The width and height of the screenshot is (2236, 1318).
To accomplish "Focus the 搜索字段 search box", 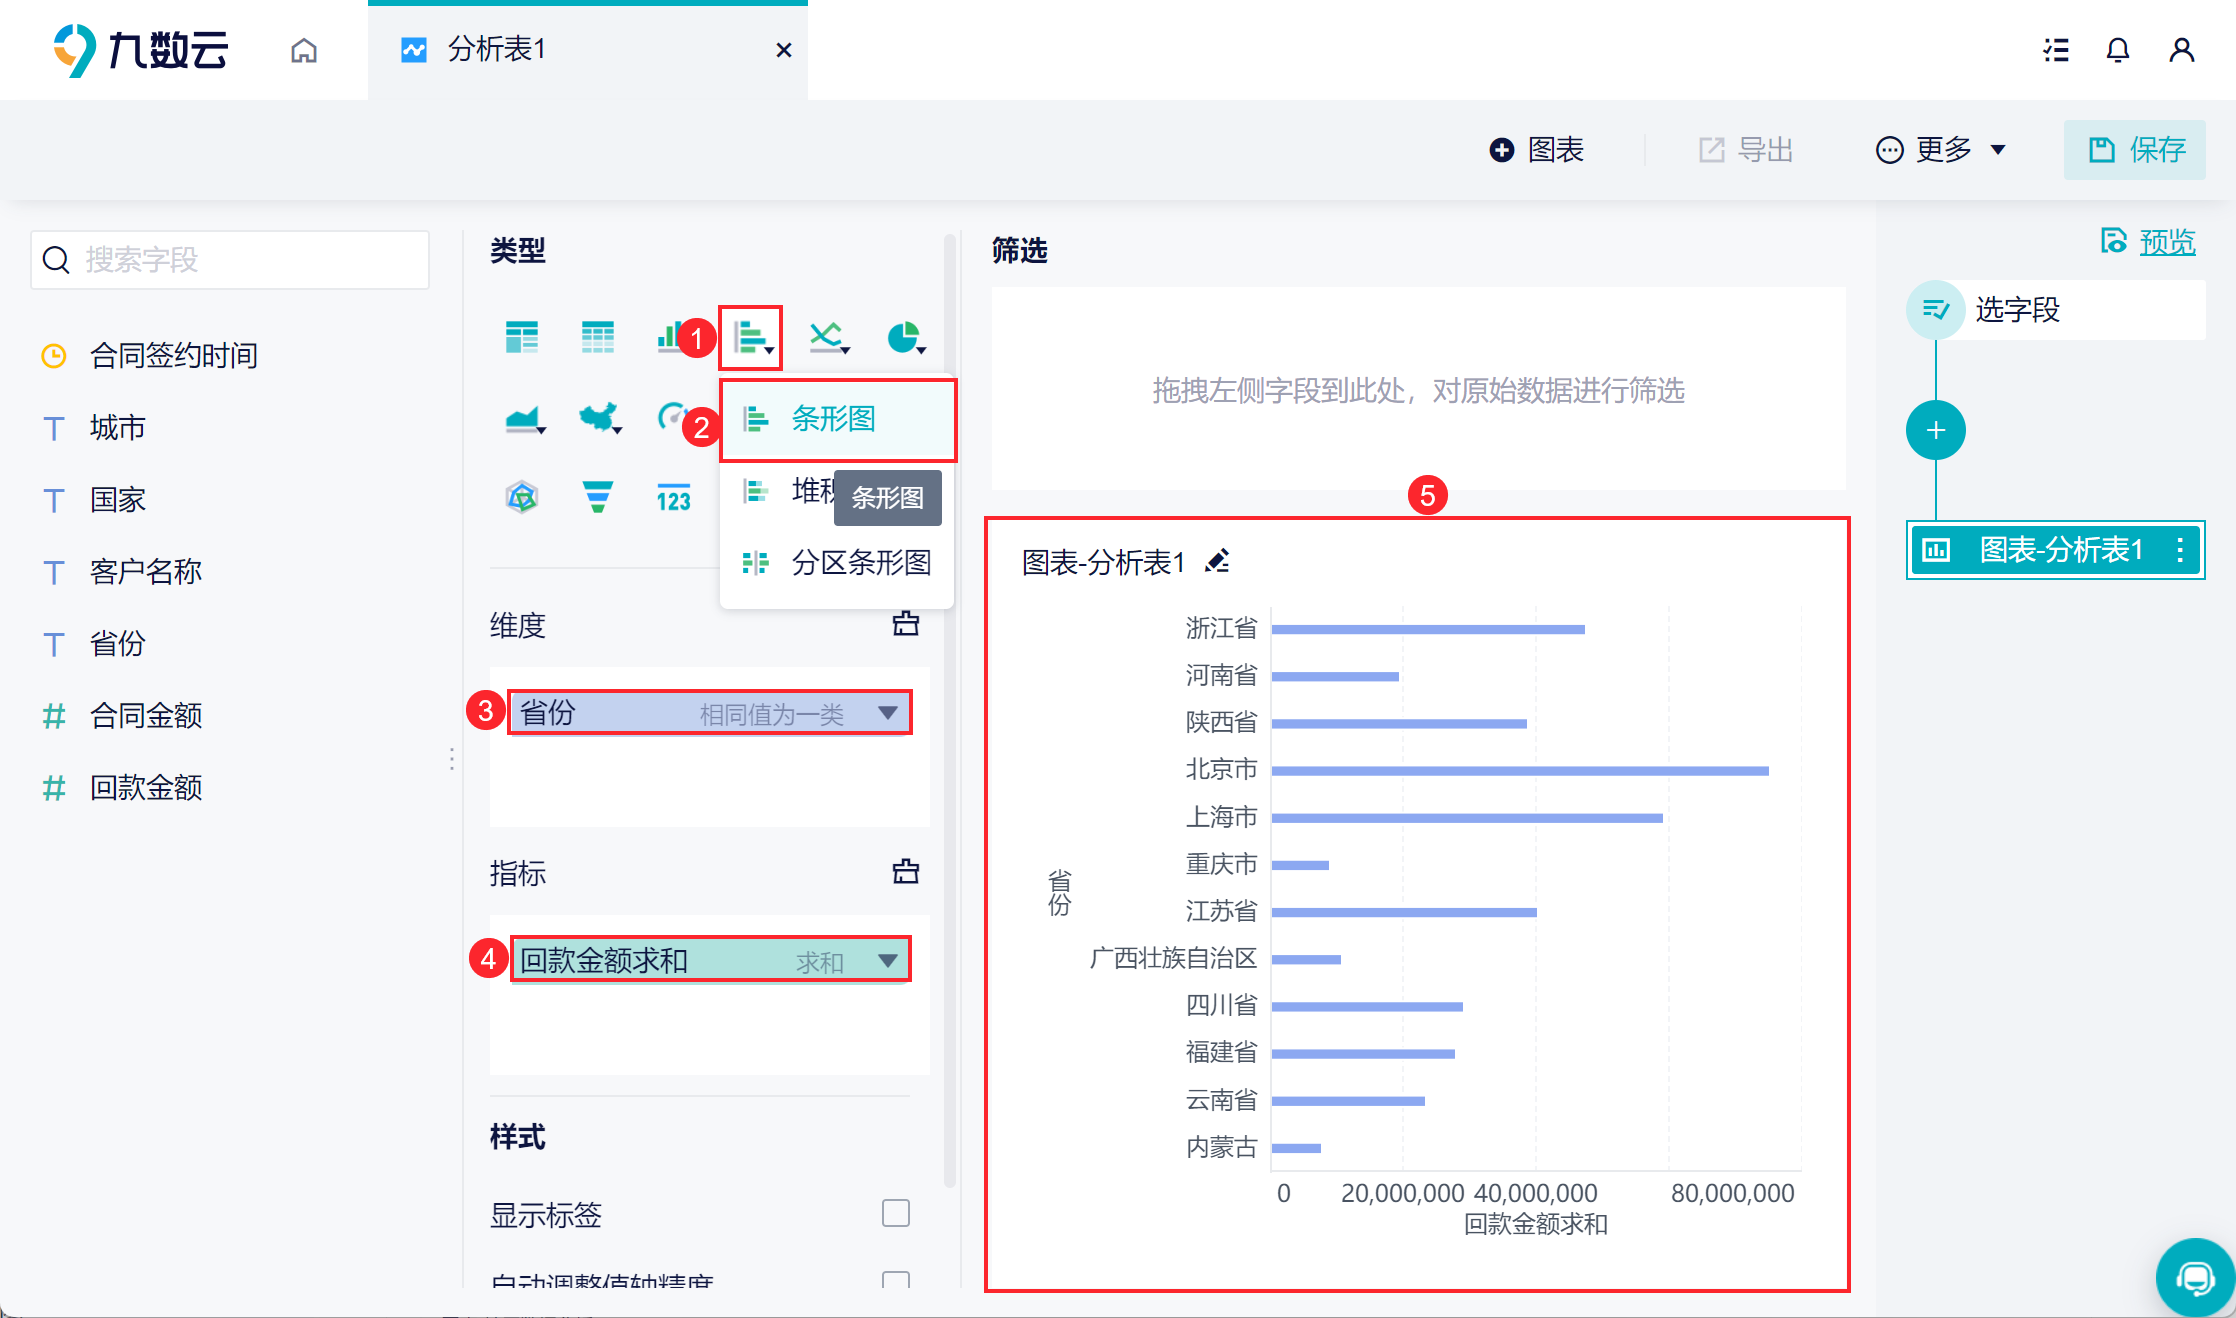I will (230, 260).
